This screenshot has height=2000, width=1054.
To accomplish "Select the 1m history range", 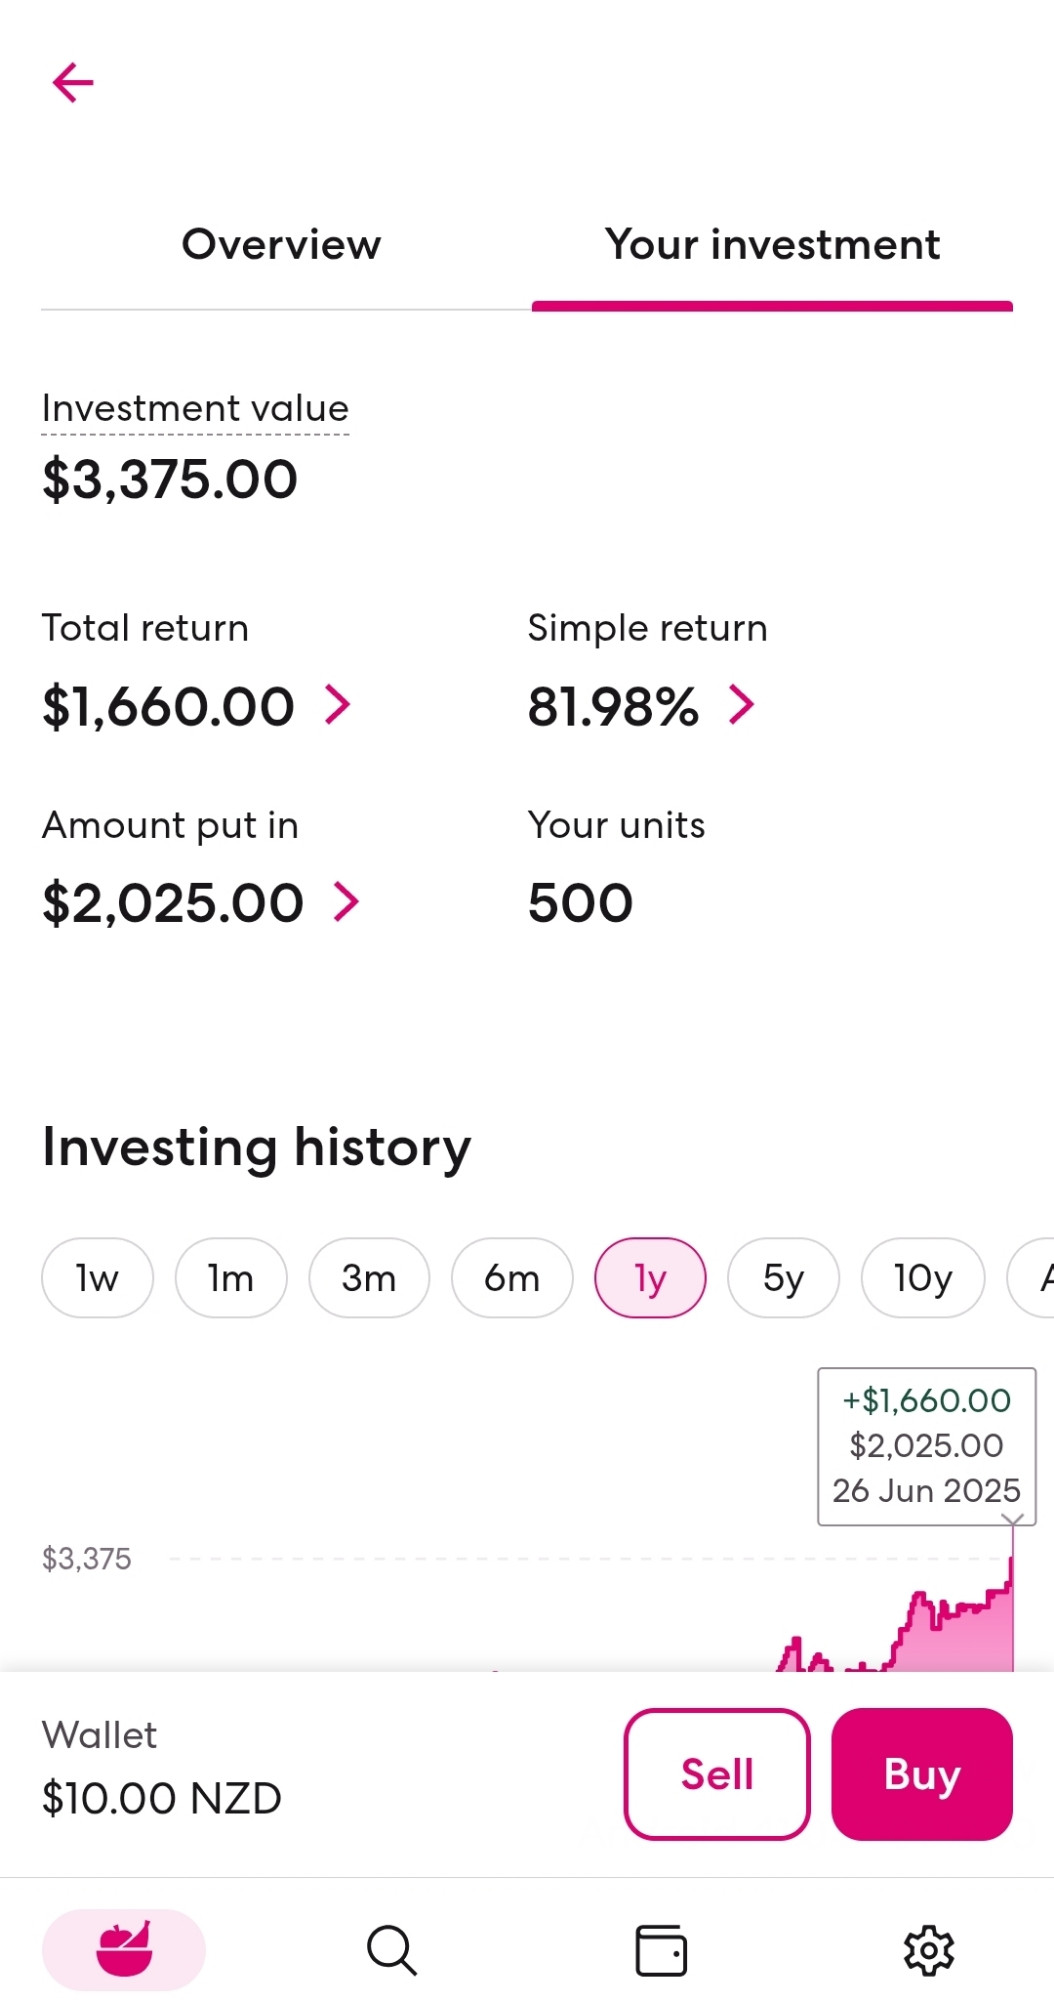I will tap(231, 1278).
